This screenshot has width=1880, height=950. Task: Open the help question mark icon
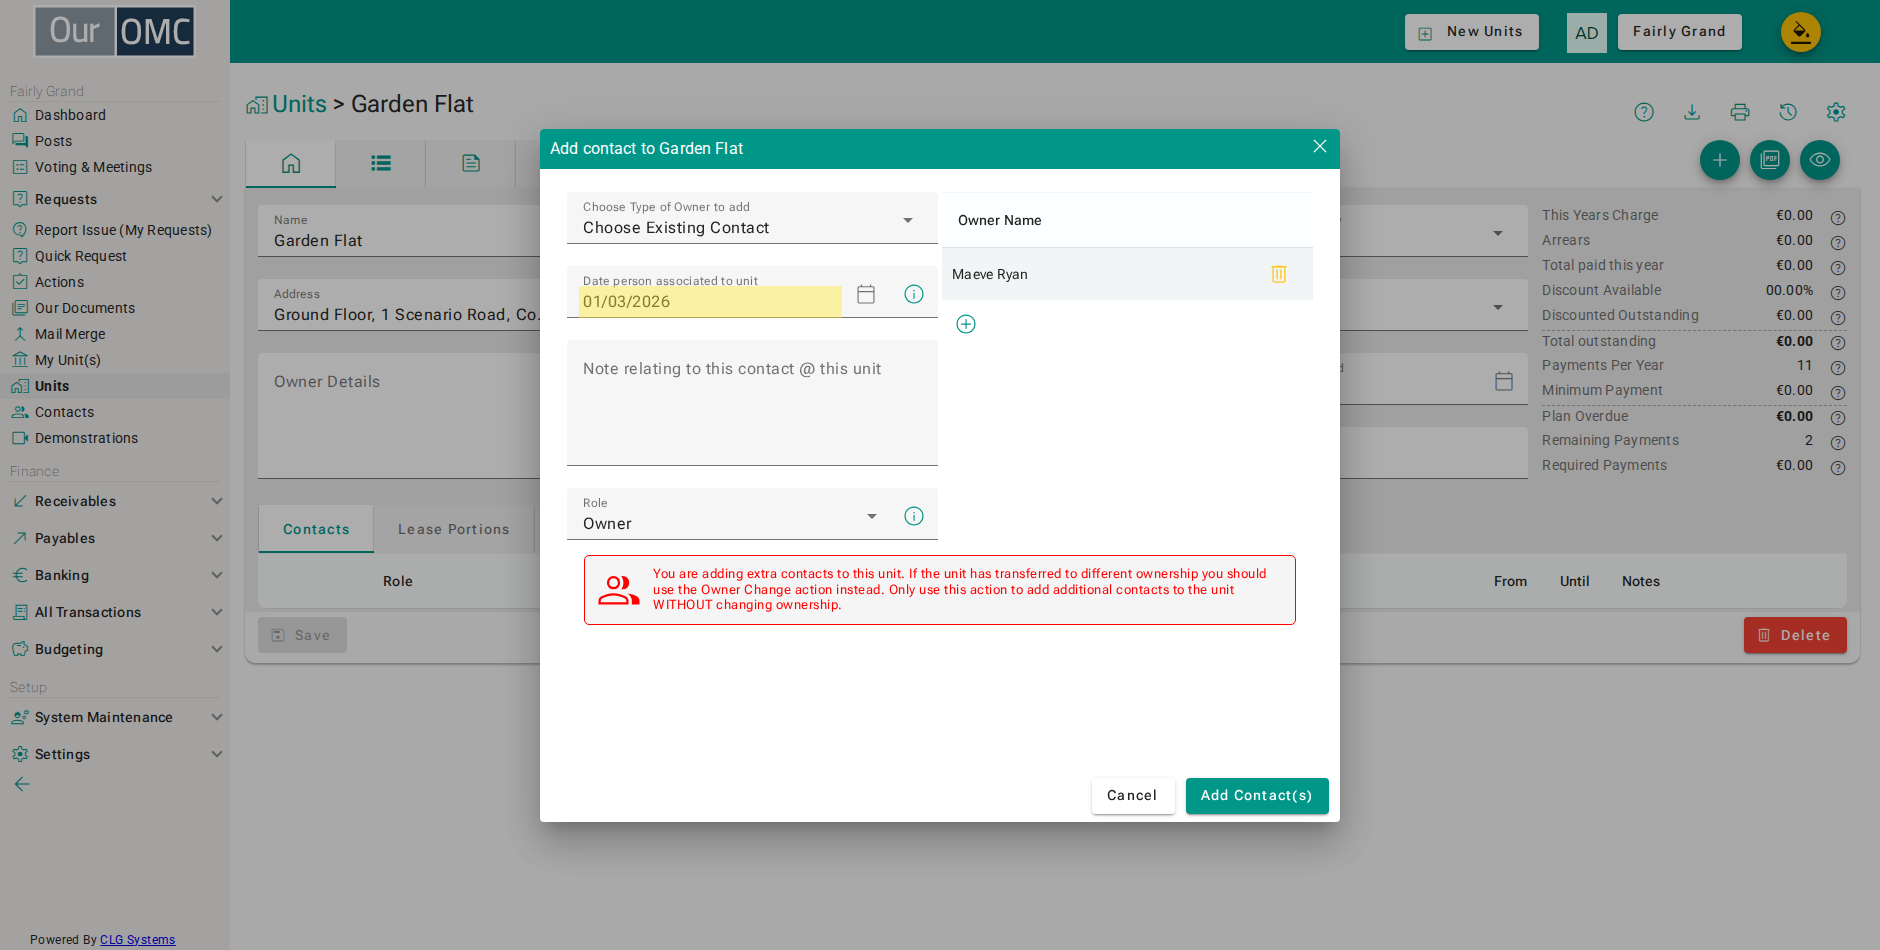[x=1644, y=112]
